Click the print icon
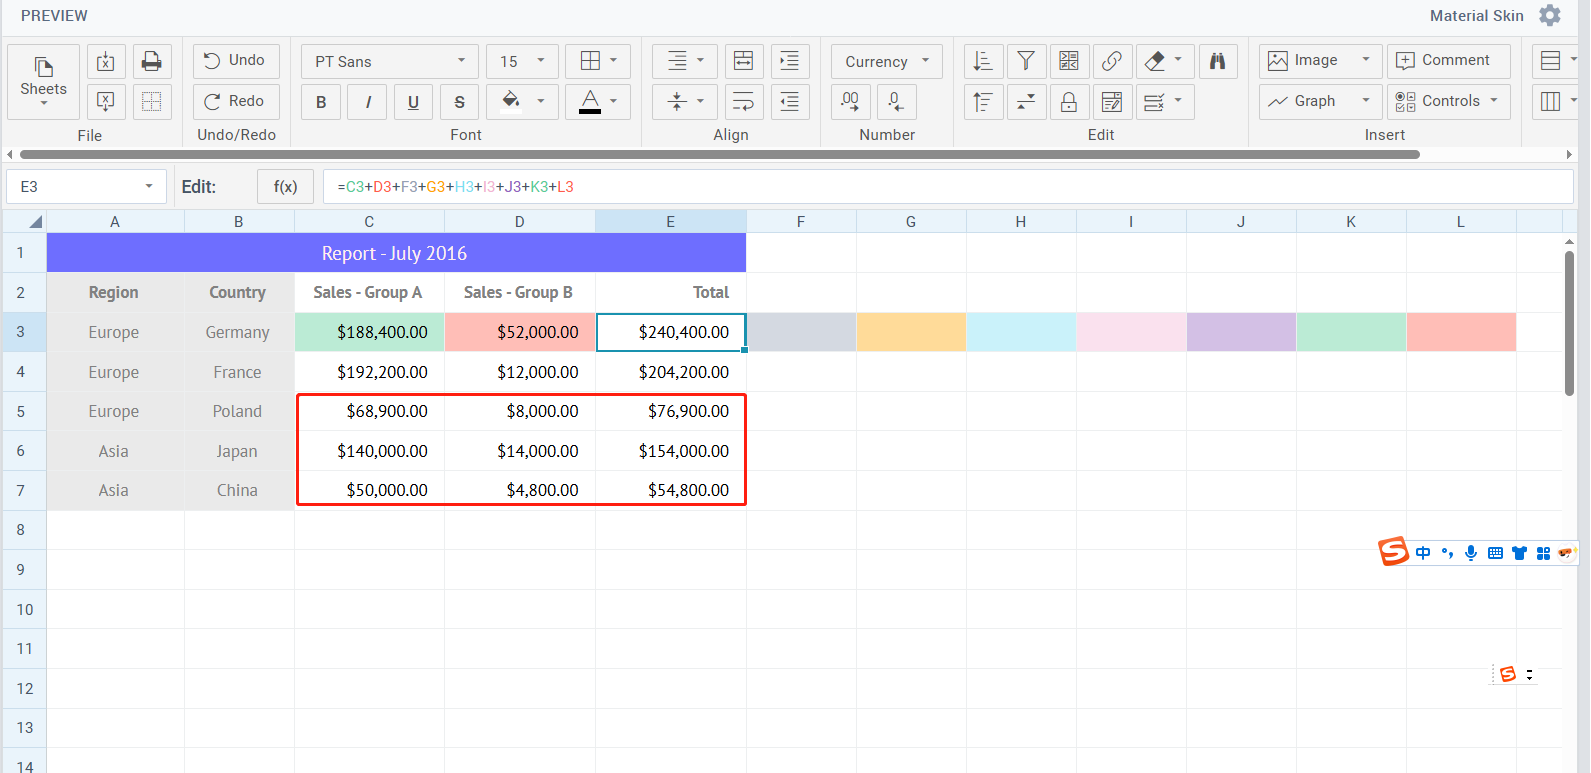Viewport: 1591px width, 773px height. pyautogui.click(x=151, y=62)
